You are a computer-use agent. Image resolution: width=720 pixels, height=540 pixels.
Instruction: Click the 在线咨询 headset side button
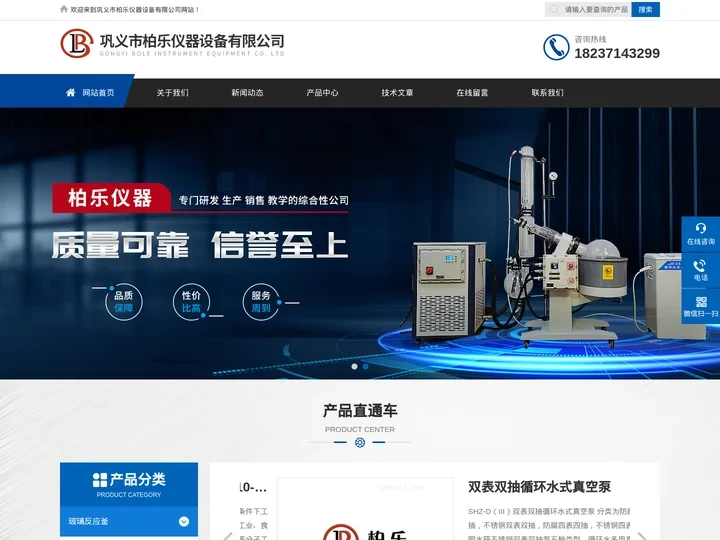tap(701, 234)
